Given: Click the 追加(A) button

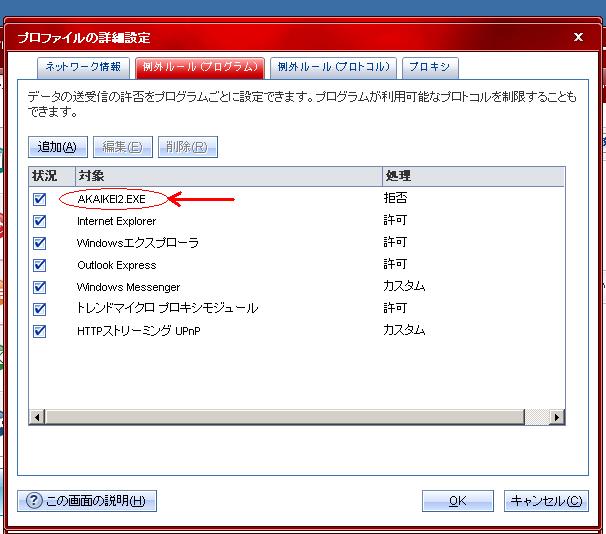Looking at the screenshot, I should (x=57, y=147).
